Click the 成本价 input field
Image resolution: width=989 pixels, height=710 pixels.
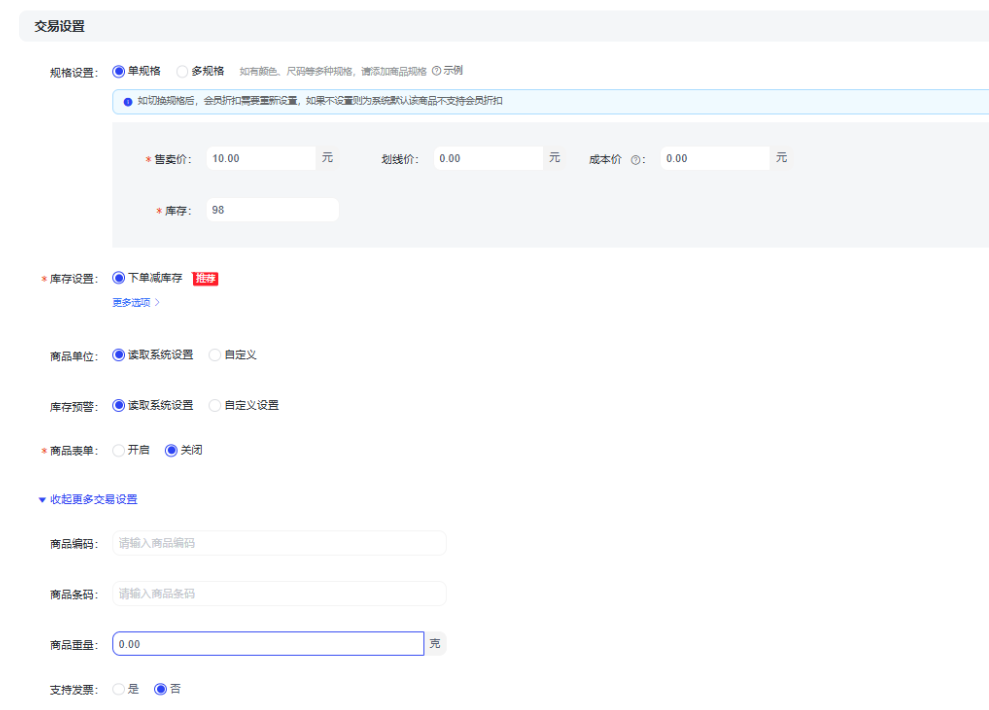point(715,158)
